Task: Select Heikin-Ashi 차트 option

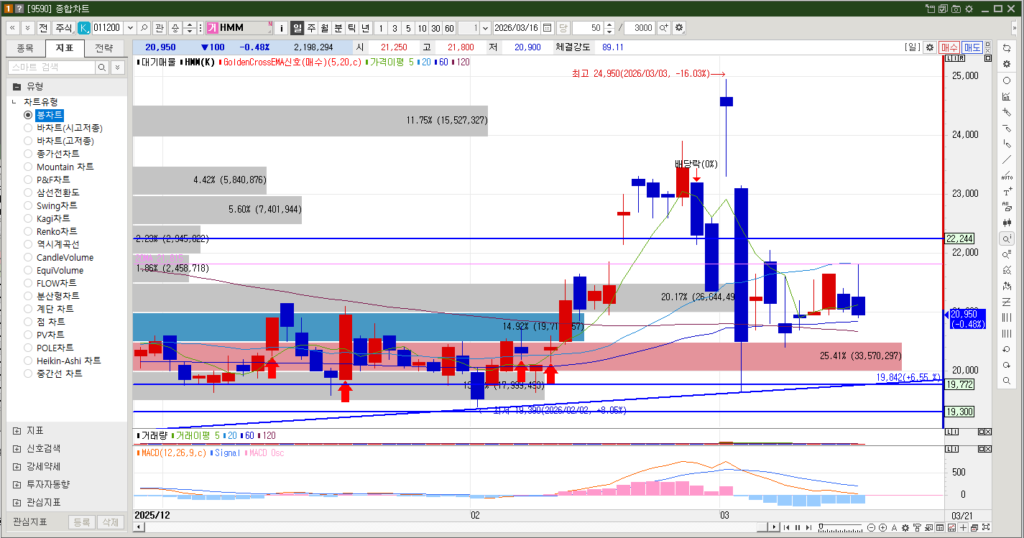Action: [68, 360]
